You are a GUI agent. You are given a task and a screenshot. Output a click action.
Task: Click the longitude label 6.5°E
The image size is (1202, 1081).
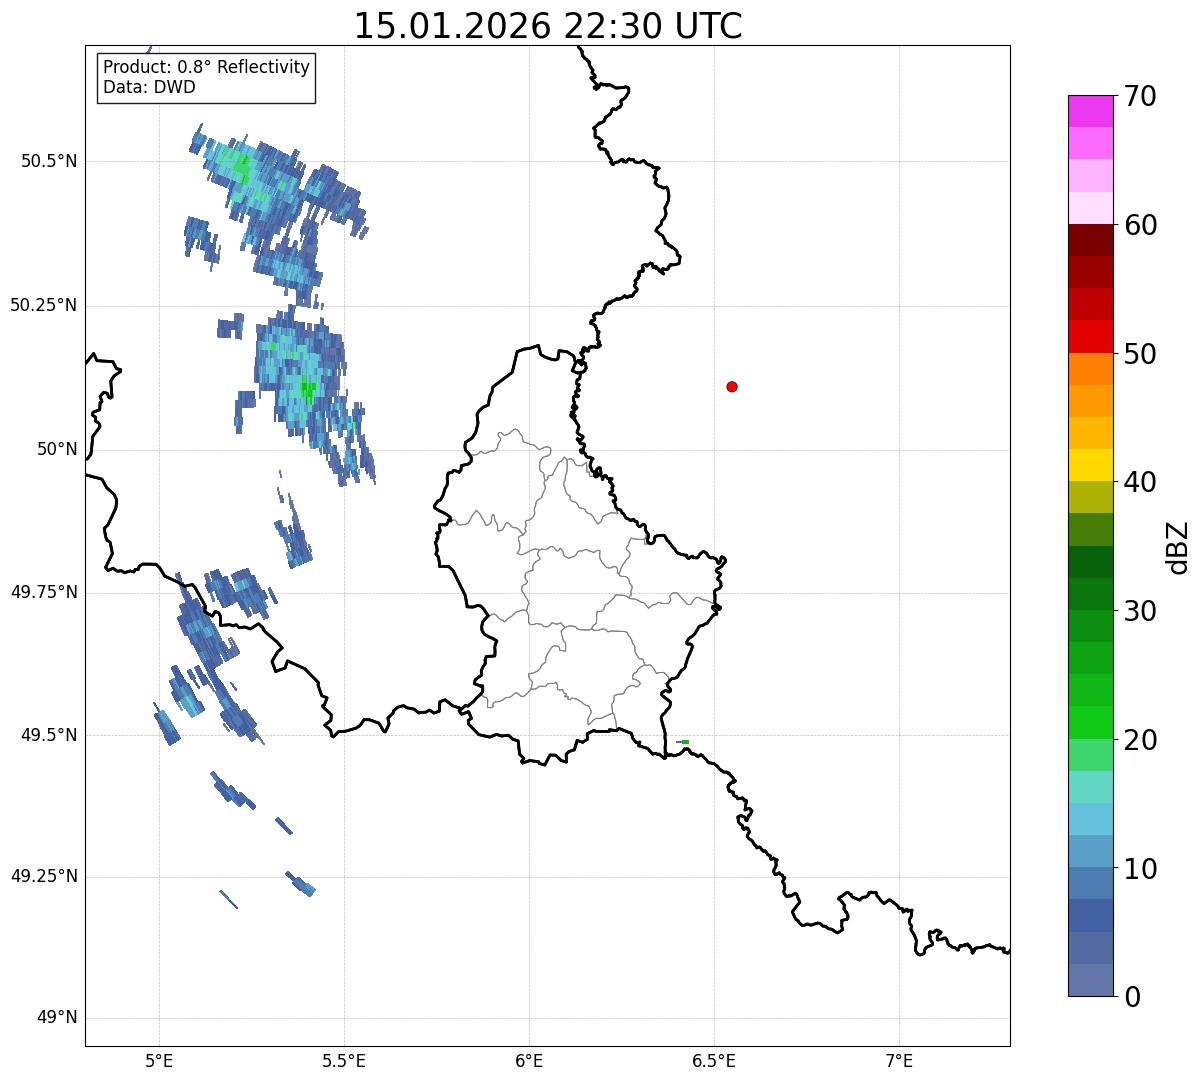tap(714, 1061)
